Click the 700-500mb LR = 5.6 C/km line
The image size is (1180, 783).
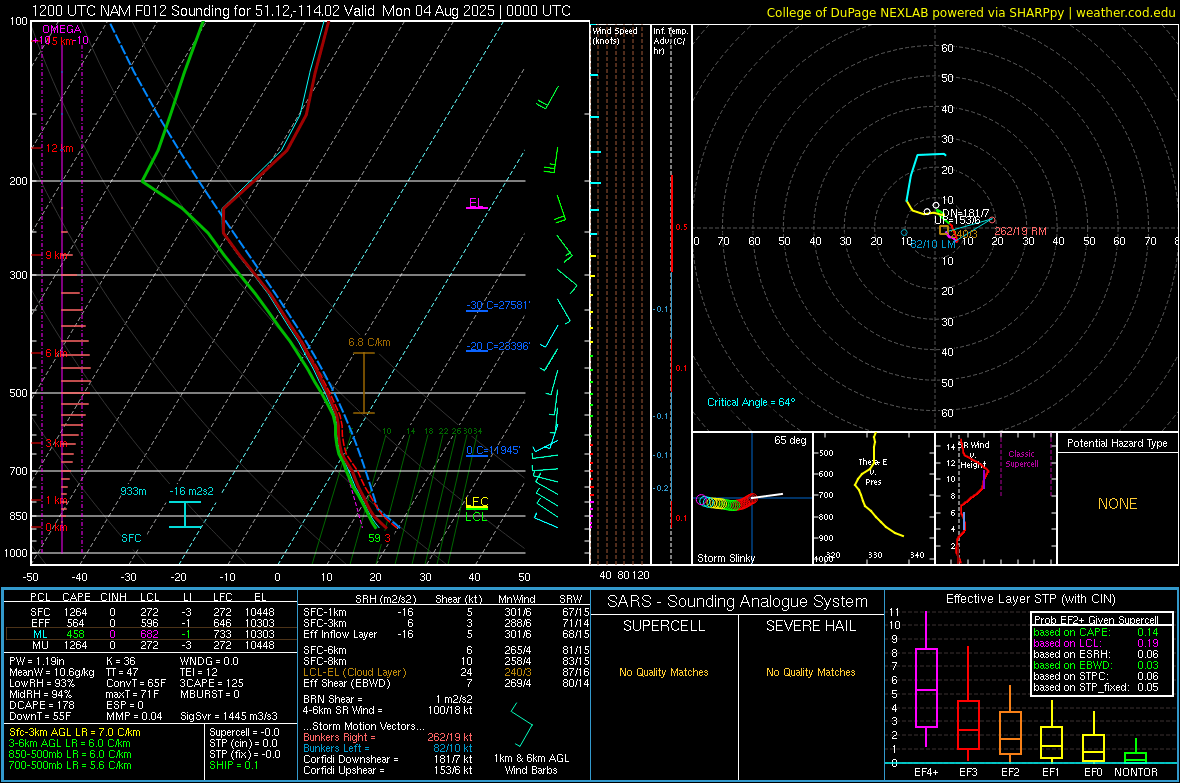click(70, 765)
